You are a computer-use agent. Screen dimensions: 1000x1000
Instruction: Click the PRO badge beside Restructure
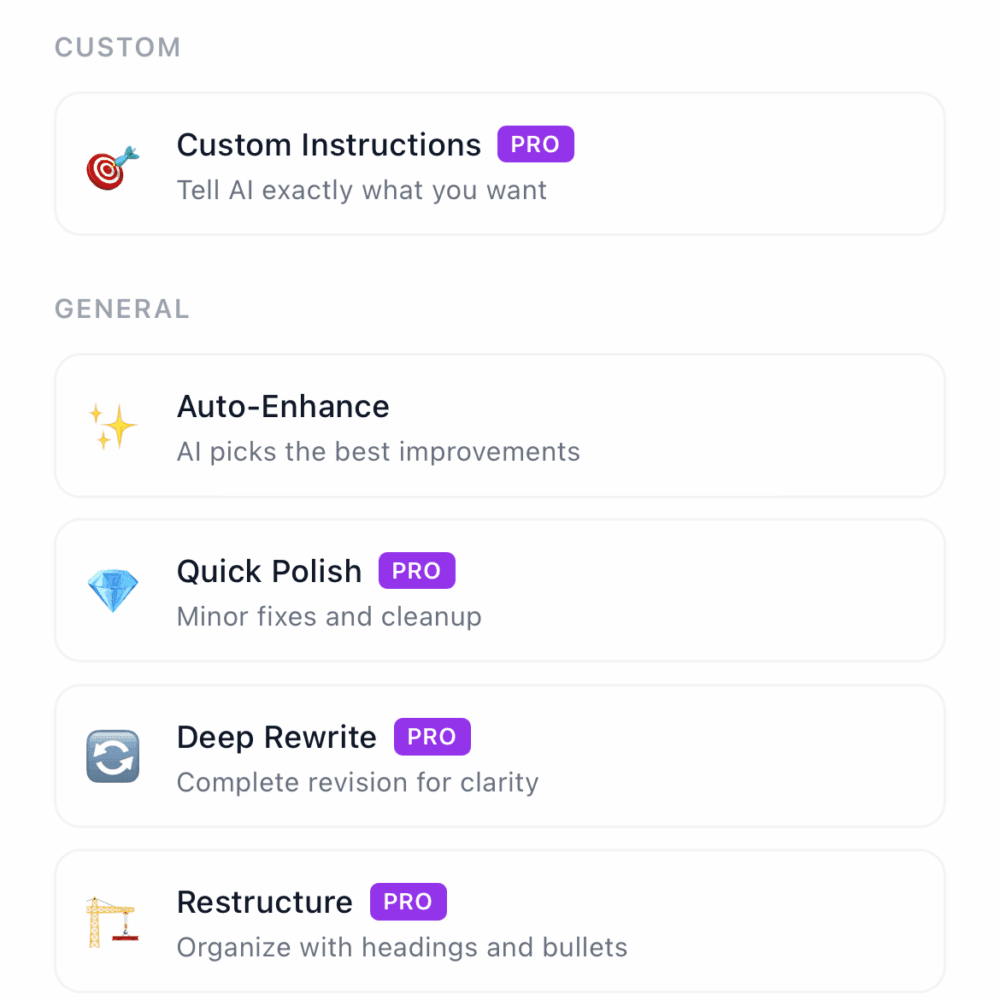pyautogui.click(x=408, y=902)
